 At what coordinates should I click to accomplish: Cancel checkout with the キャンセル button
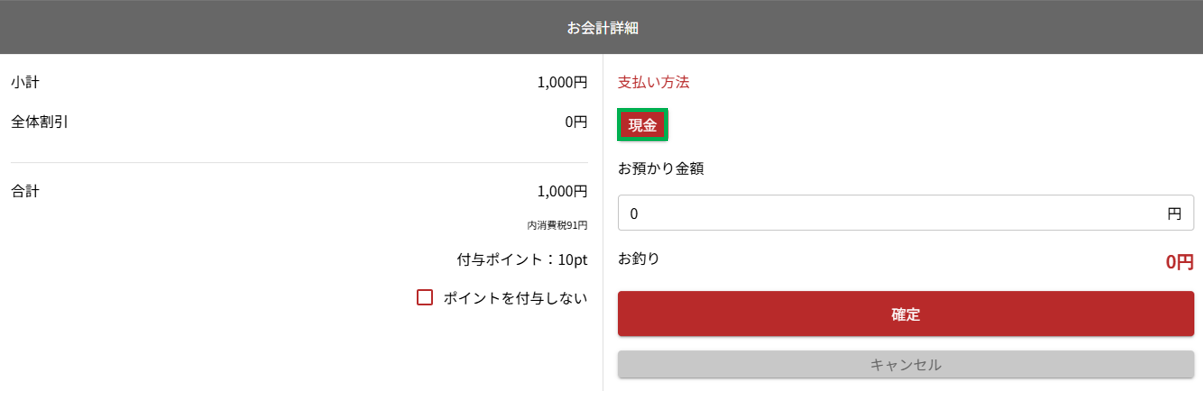point(906,365)
